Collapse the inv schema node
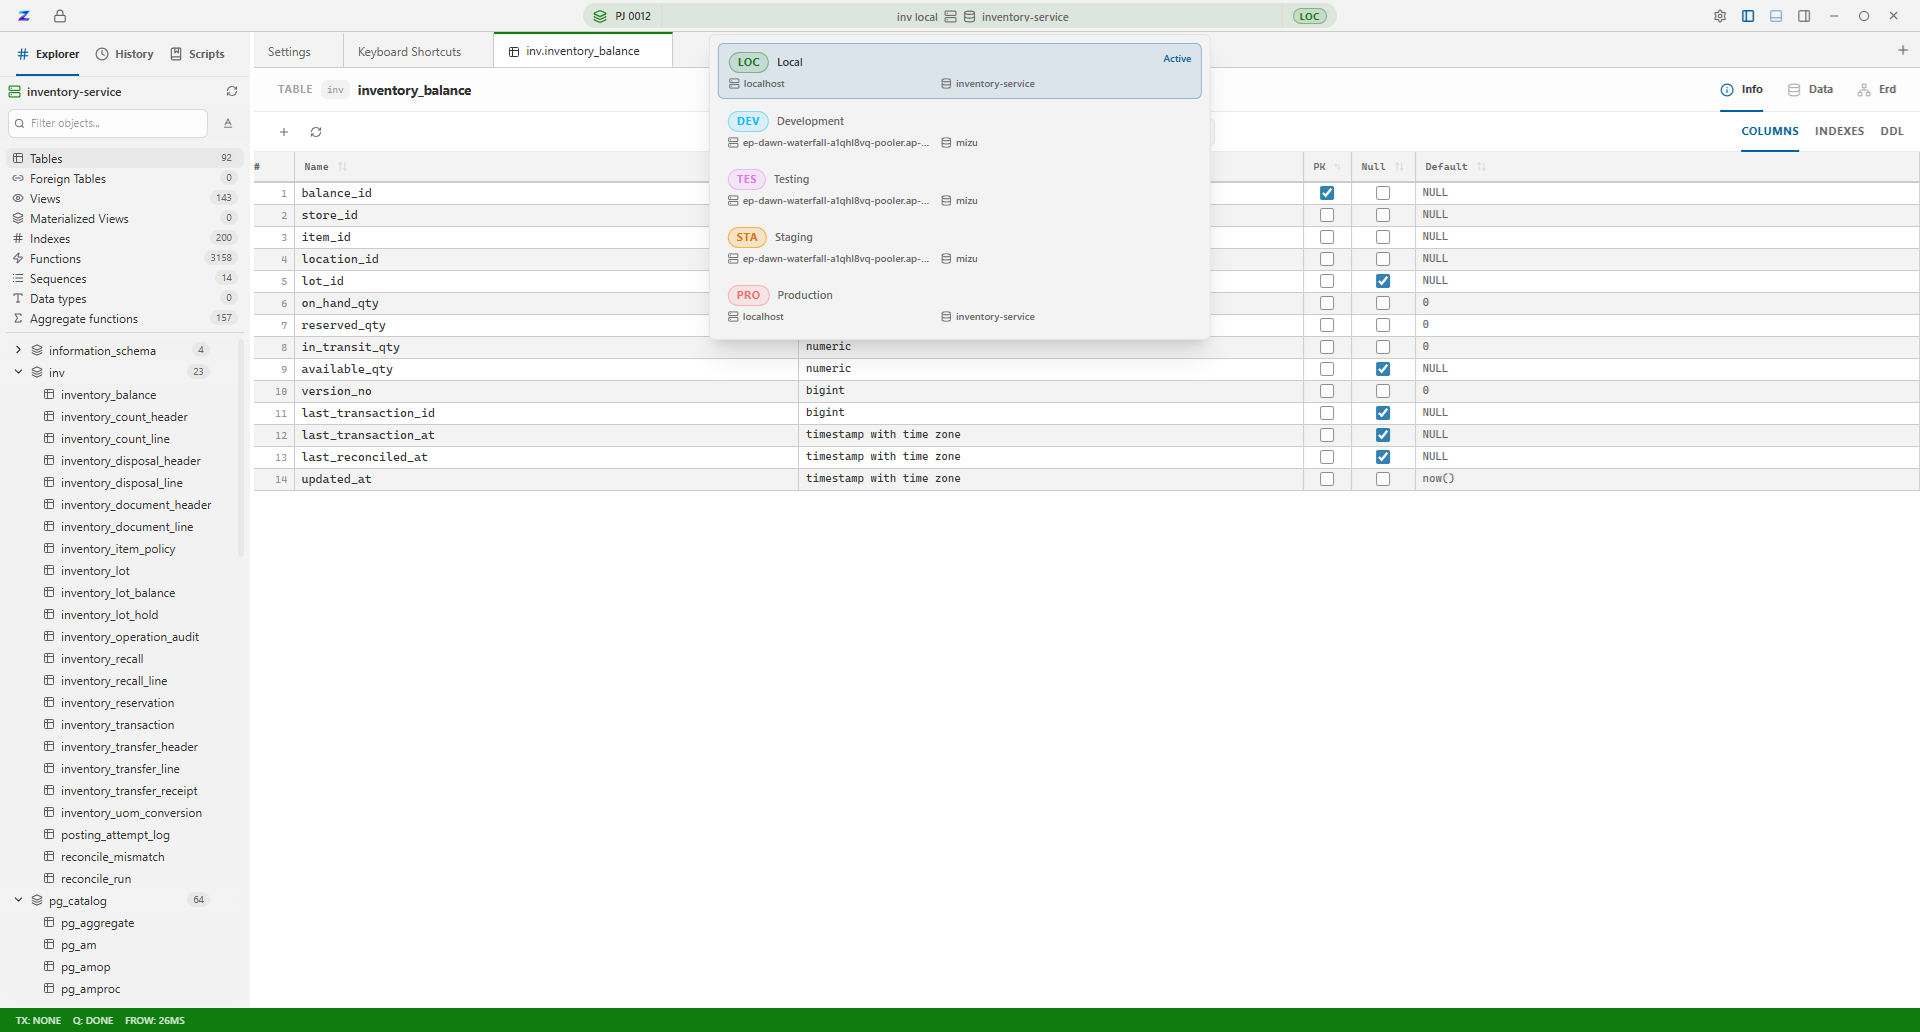 pyautogui.click(x=18, y=372)
